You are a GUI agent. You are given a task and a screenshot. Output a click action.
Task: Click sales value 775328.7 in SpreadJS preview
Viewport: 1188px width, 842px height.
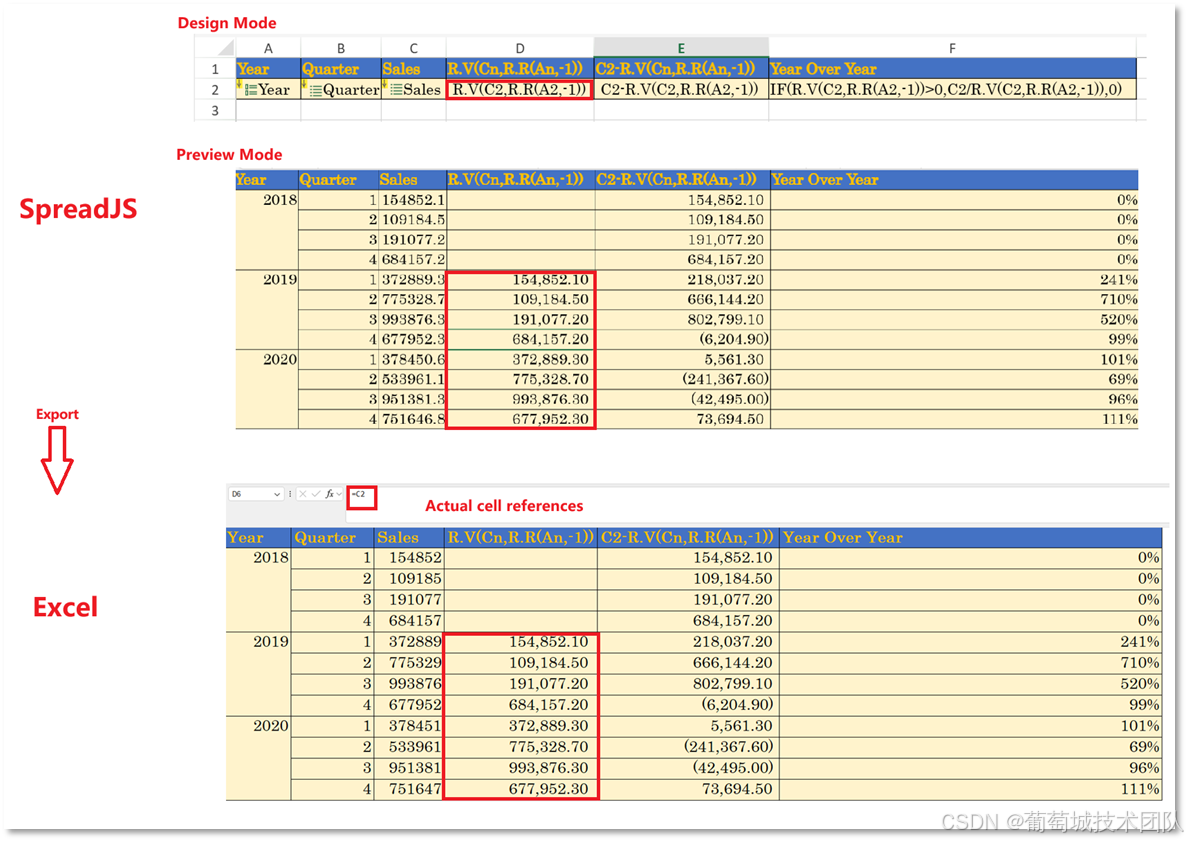click(413, 299)
